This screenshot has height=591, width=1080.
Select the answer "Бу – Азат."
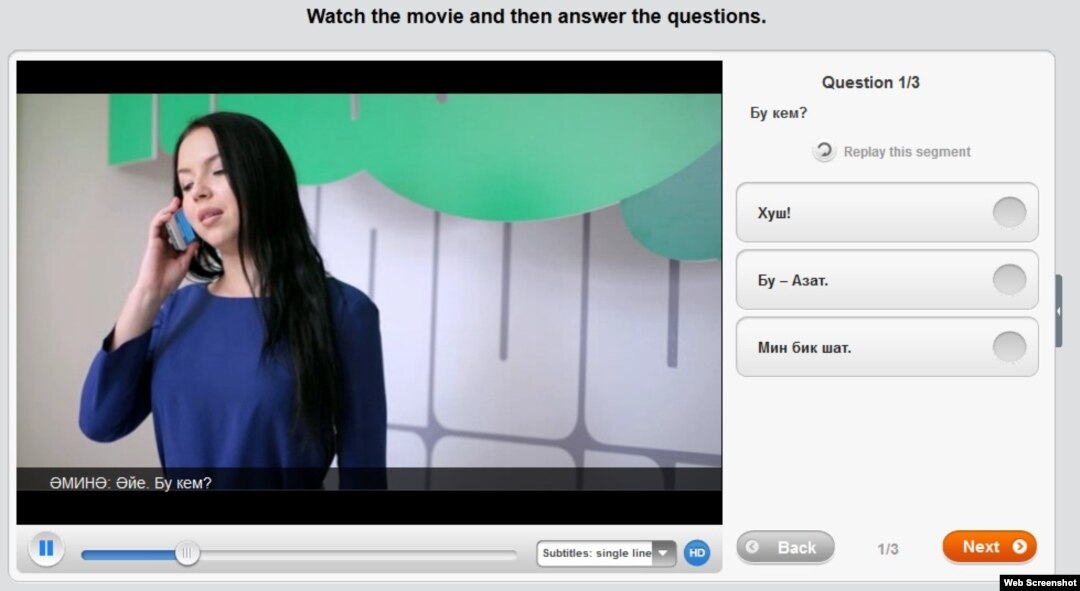(887, 280)
